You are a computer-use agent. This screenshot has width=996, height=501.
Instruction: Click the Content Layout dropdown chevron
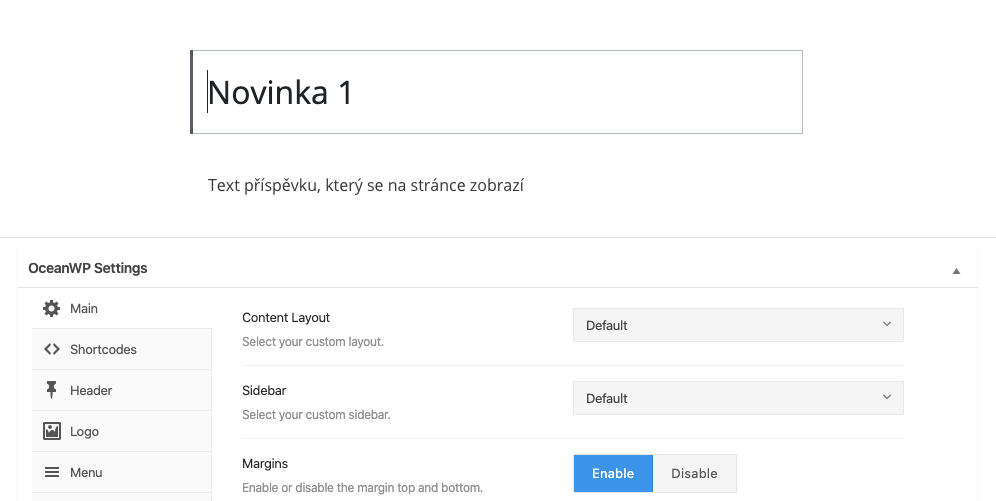(887, 324)
